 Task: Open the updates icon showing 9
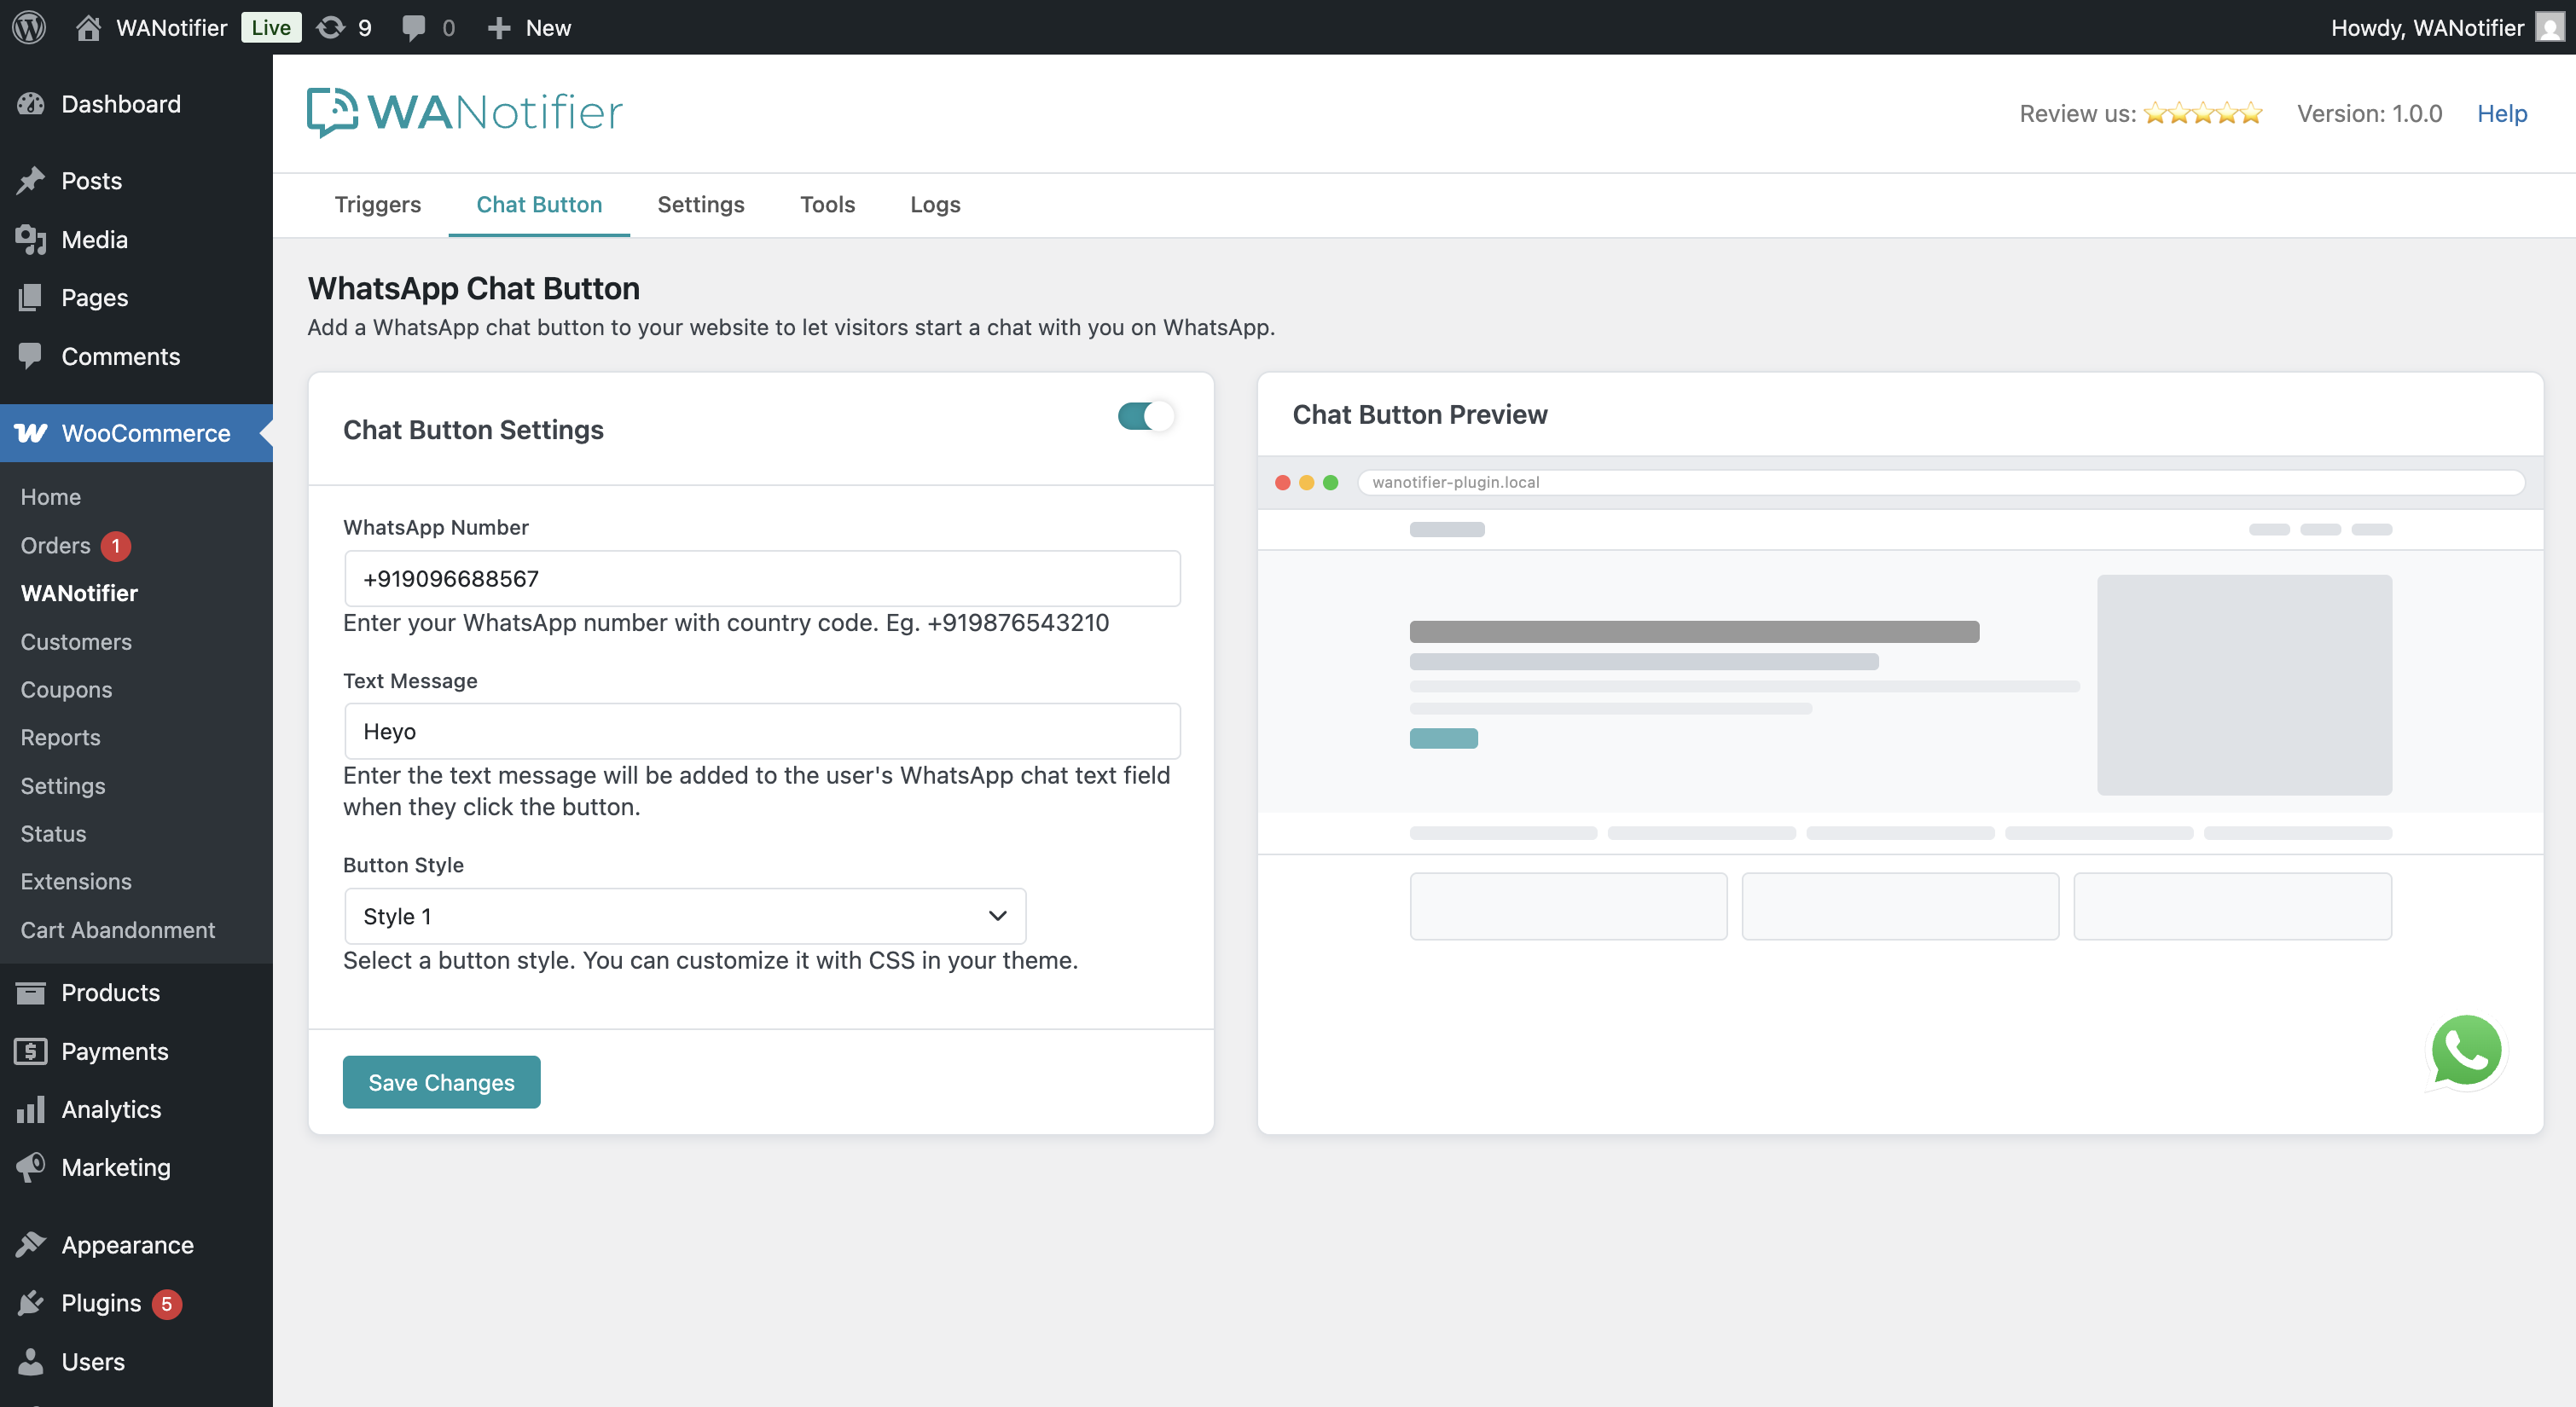click(x=343, y=27)
